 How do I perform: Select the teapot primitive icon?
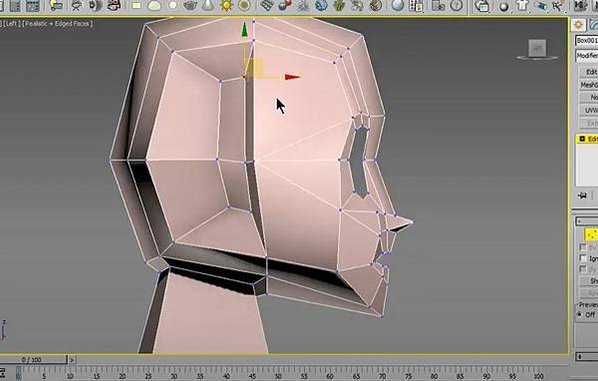[190, 5]
